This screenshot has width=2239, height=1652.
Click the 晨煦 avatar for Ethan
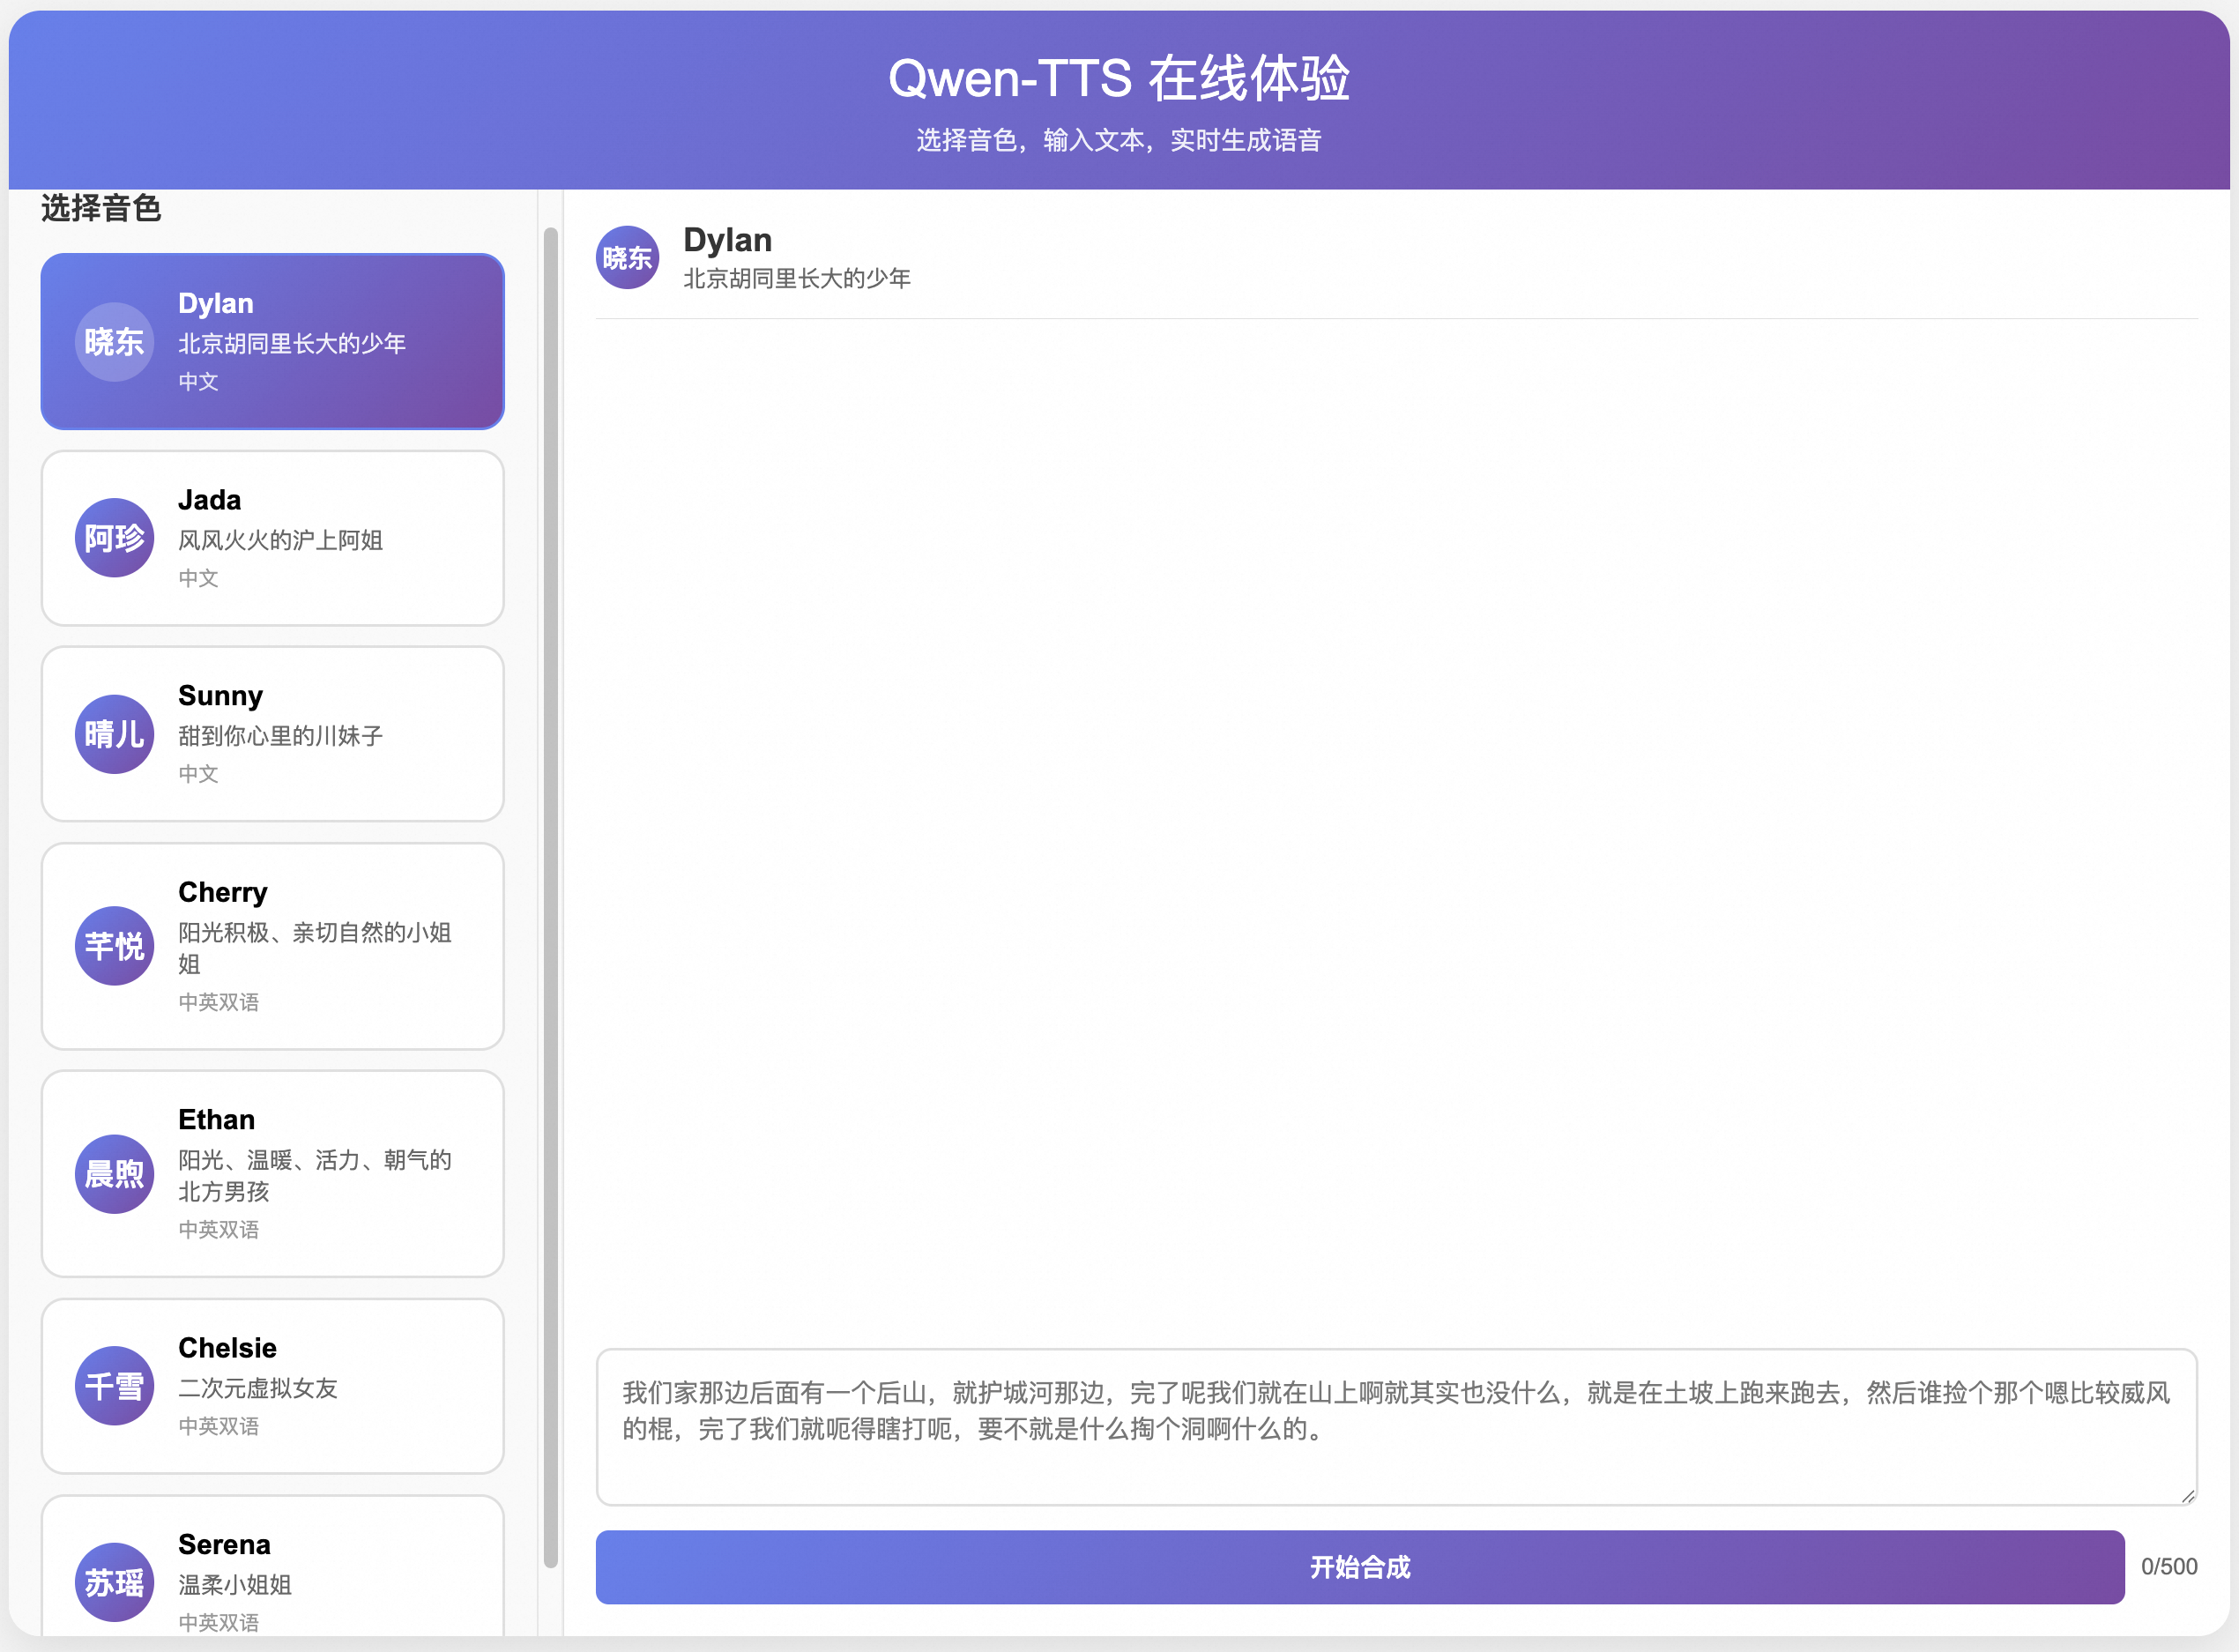tap(114, 1174)
